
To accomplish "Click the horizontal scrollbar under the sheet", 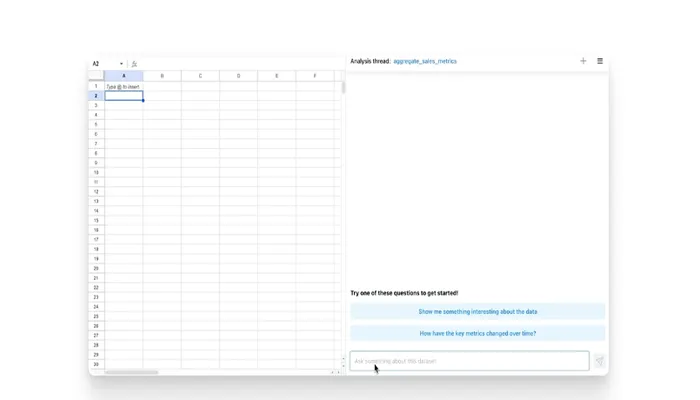I will click(x=131, y=372).
